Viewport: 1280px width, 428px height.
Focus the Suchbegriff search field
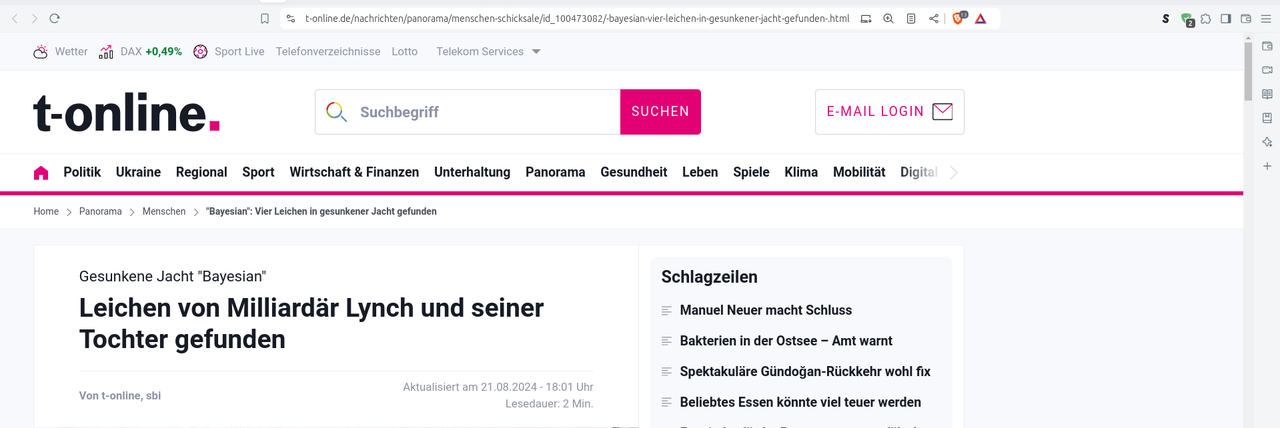point(468,112)
